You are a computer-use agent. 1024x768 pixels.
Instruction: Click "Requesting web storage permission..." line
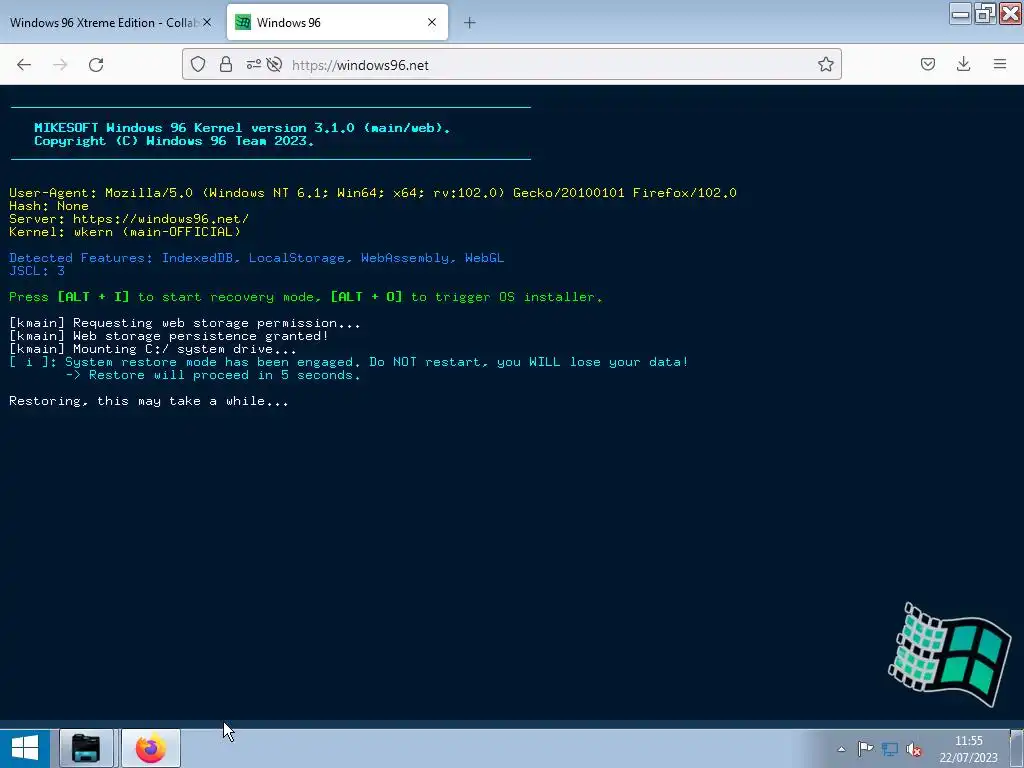[x=185, y=323]
